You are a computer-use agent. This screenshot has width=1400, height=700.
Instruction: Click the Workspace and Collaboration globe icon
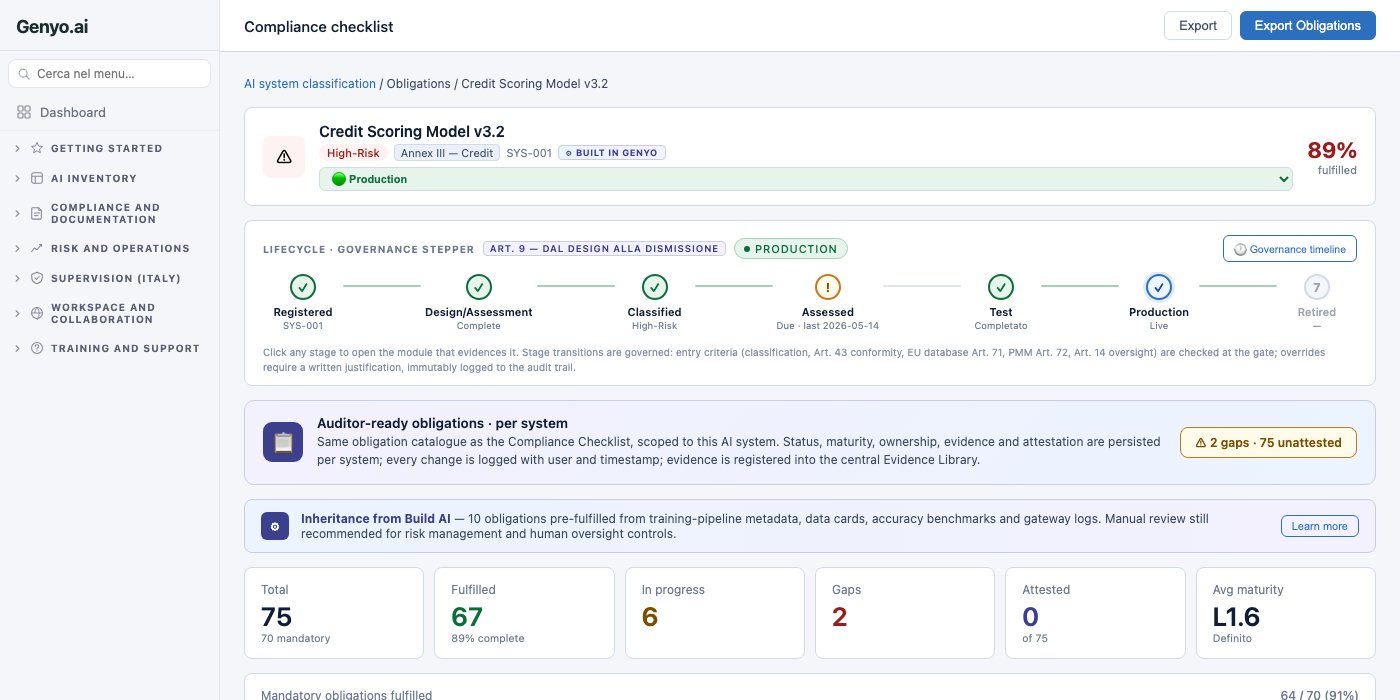coord(37,314)
